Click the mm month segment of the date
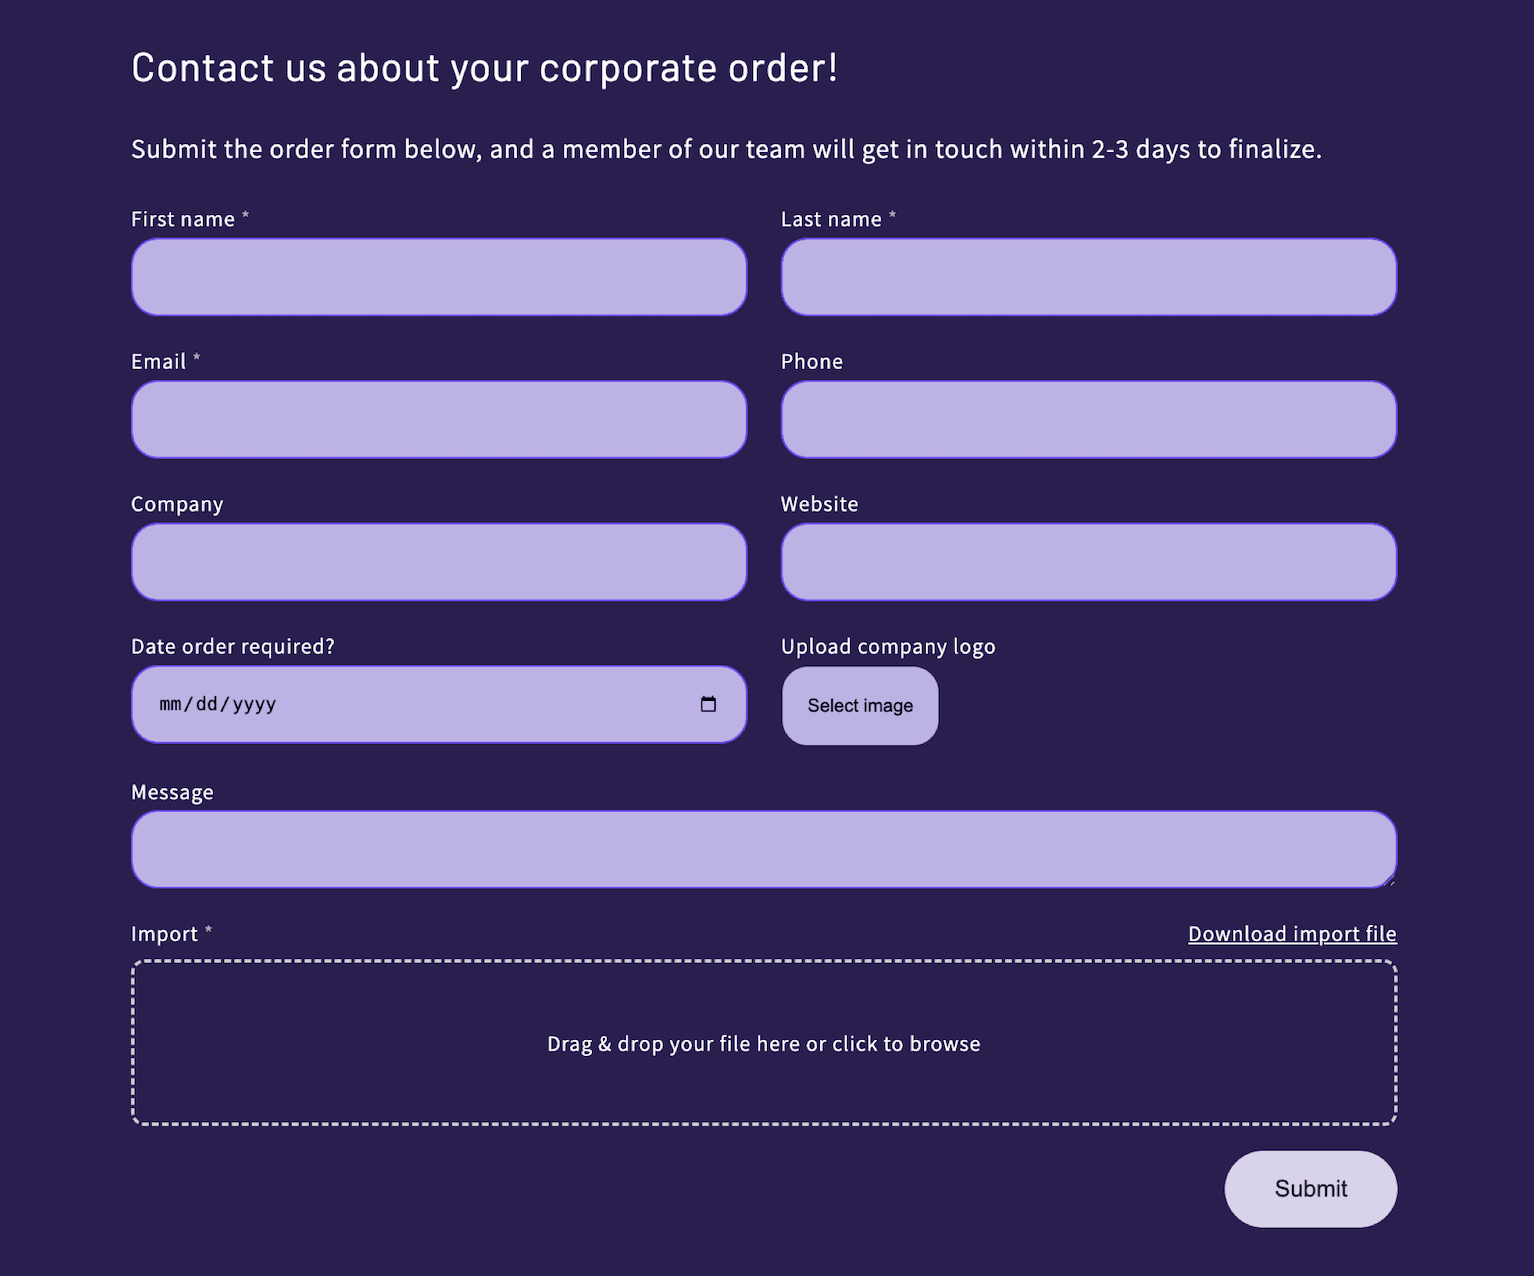 [x=168, y=704]
